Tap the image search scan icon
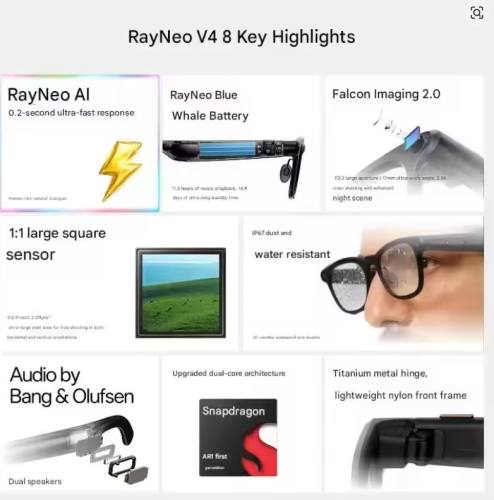The image size is (494, 500). [477, 13]
